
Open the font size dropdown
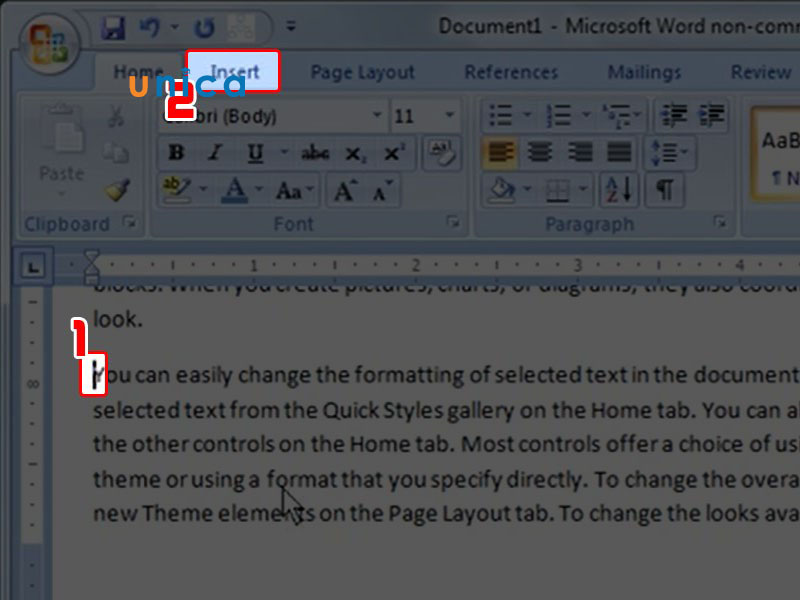(x=449, y=115)
